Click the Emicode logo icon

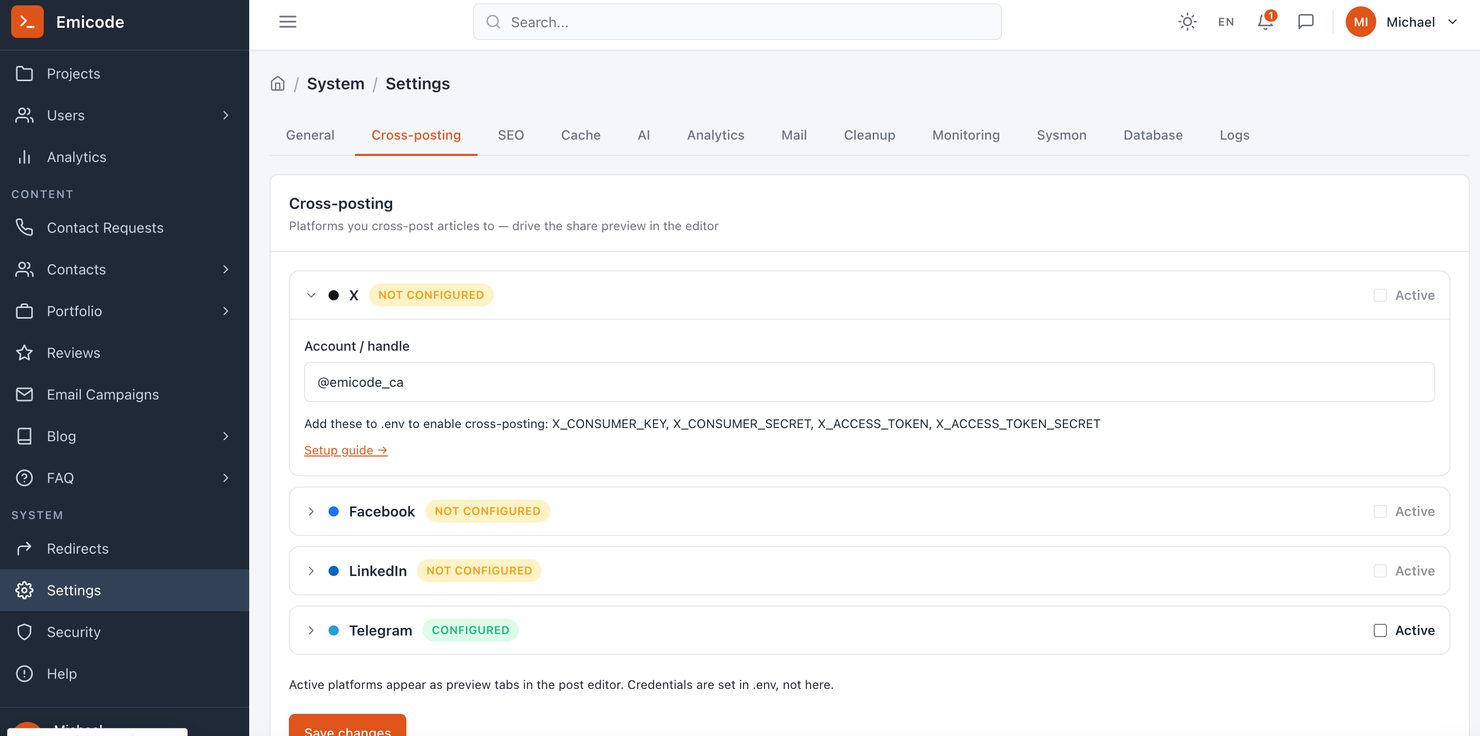click(27, 22)
